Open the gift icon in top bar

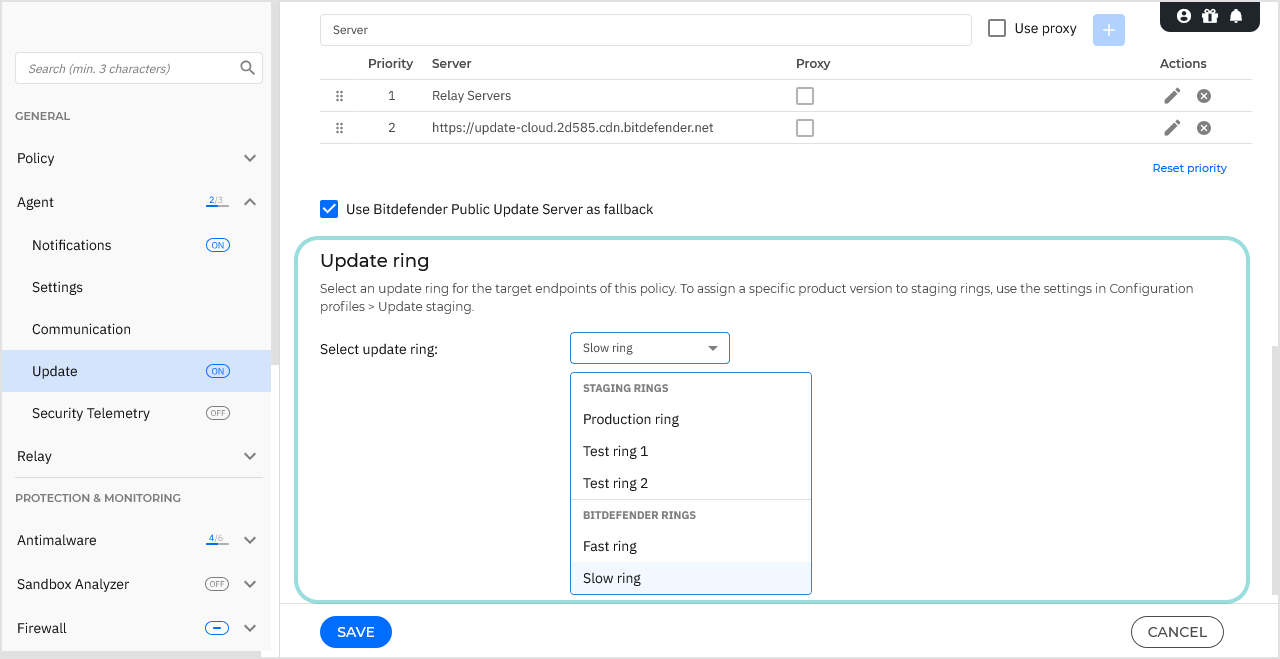coord(1210,16)
